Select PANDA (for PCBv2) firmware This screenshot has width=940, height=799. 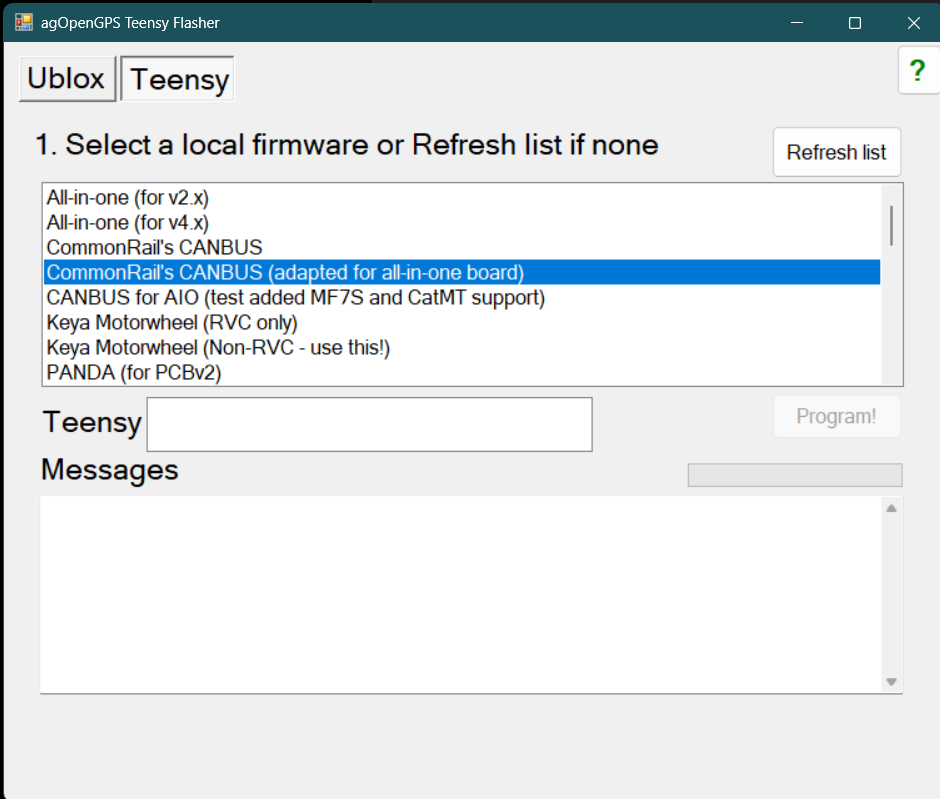point(462,373)
